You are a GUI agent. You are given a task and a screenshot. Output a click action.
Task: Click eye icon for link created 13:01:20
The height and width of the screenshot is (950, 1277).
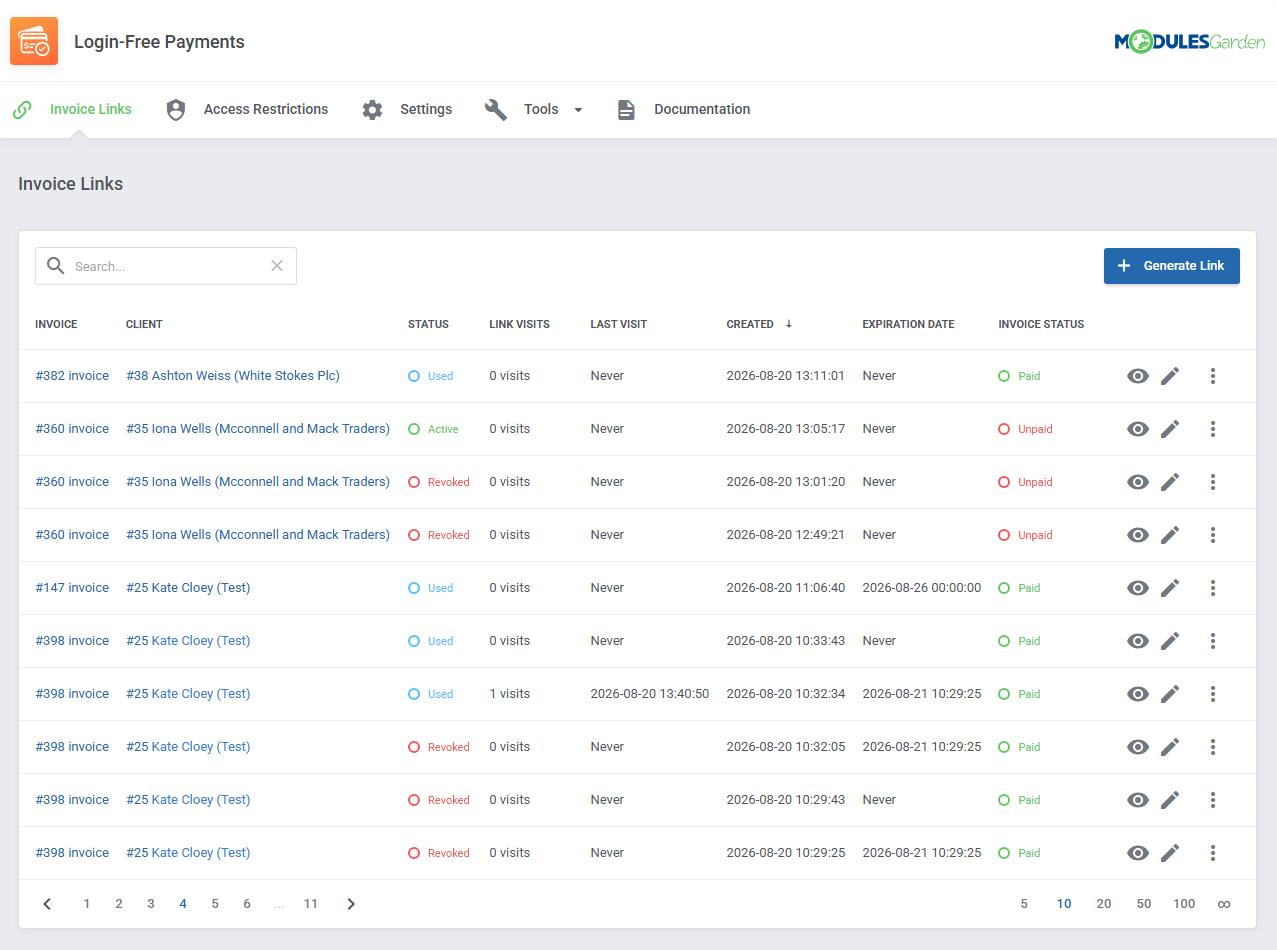click(1138, 482)
